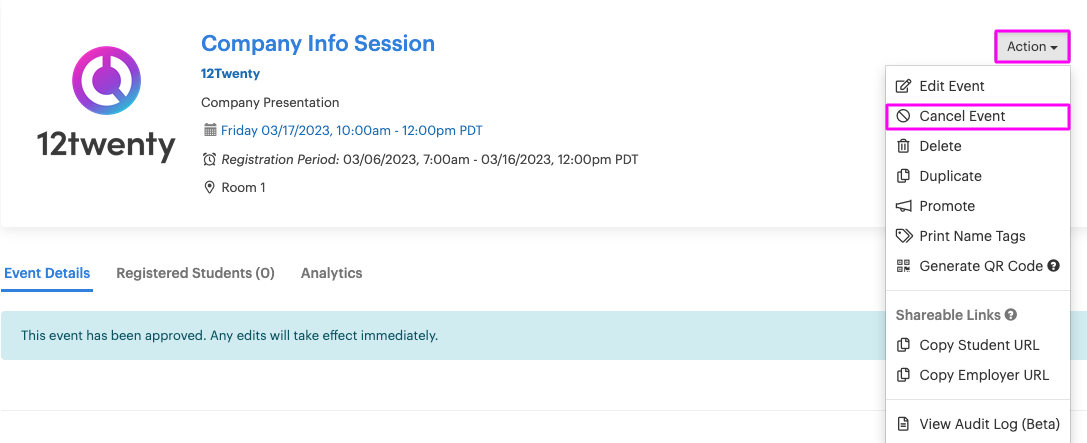
Task: Click the Print Name Tags tag icon
Action: coord(903,236)
